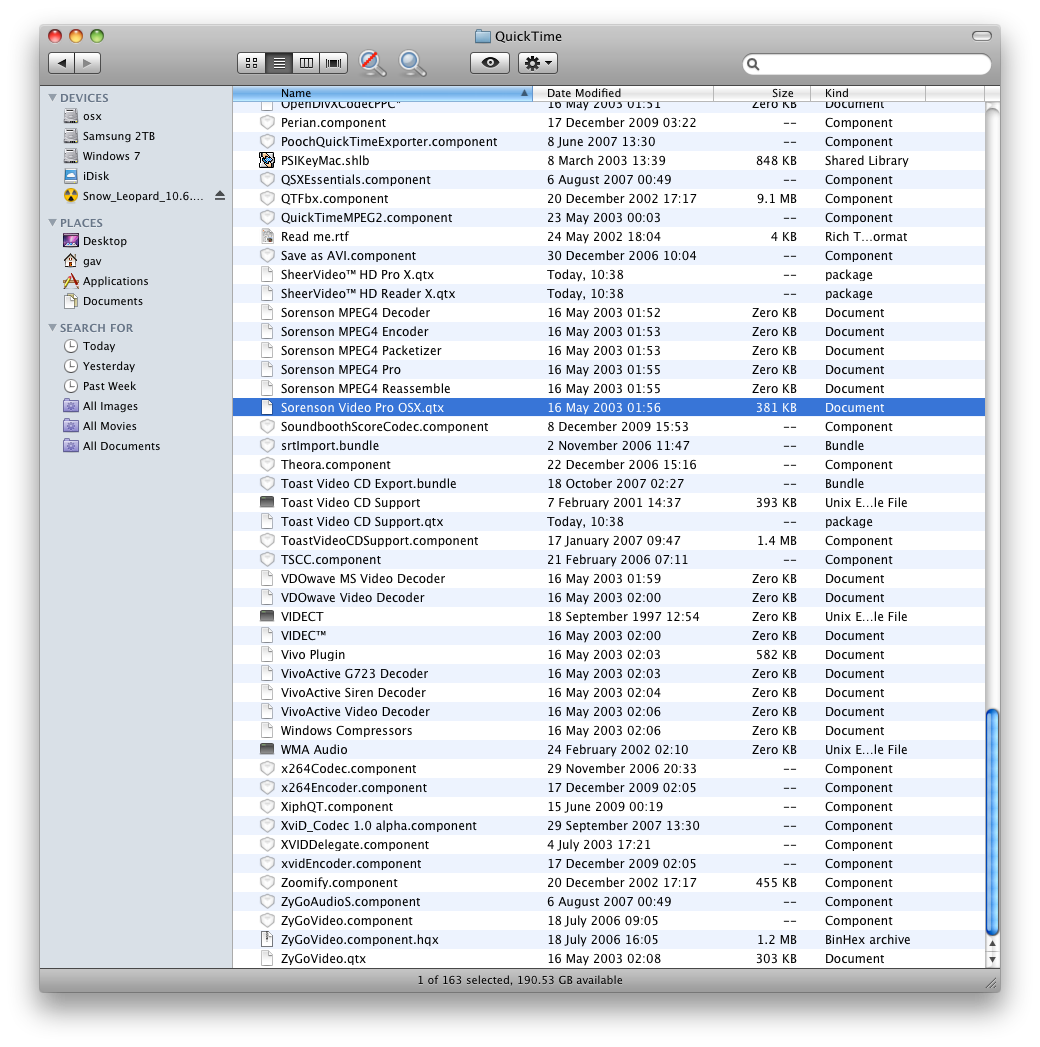
Task: Open the Action gear dropdown menu
Action: pyautogui.click(x=538, y=63)
